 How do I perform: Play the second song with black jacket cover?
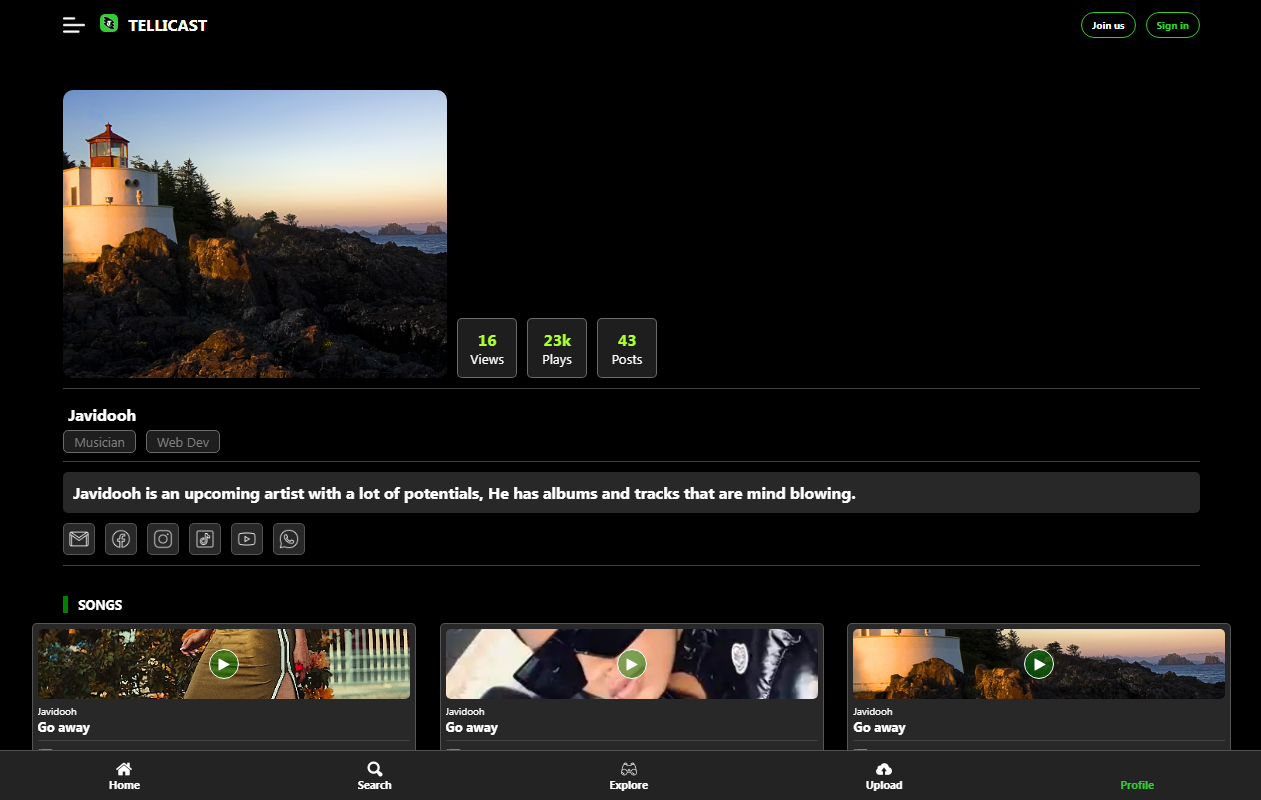coord(631,663)
